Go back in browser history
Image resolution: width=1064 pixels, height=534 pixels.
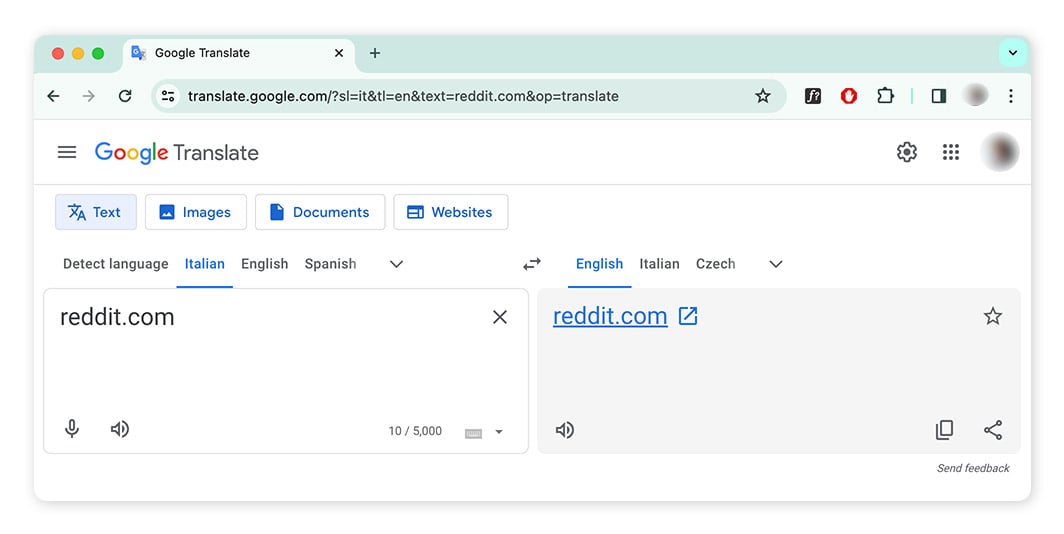point(53,96)
